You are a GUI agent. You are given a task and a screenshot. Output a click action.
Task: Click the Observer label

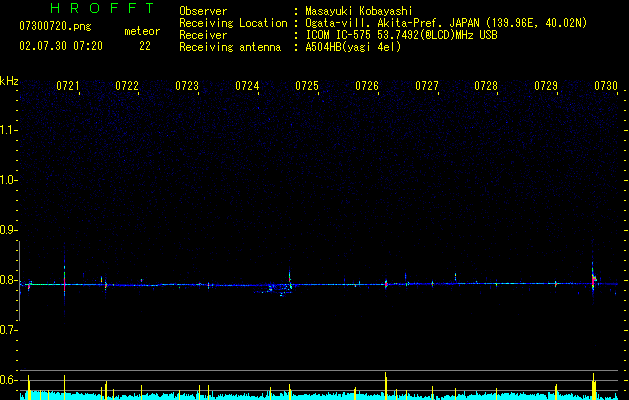(203, 11)
